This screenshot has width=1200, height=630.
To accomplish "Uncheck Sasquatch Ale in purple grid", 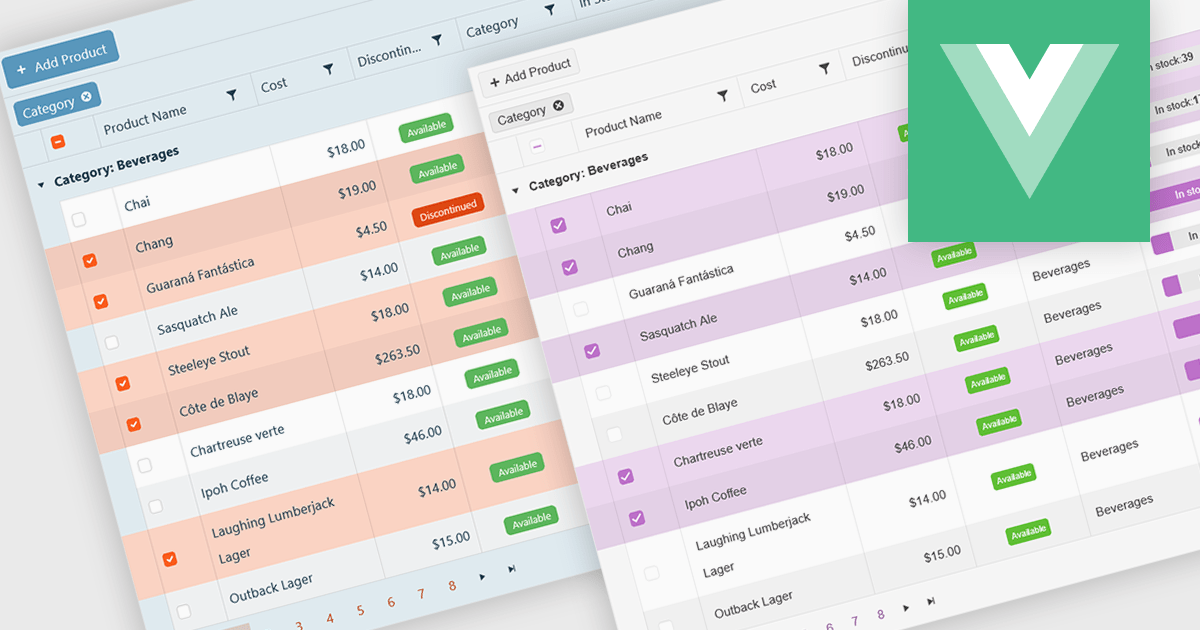I will pos(592,350).
